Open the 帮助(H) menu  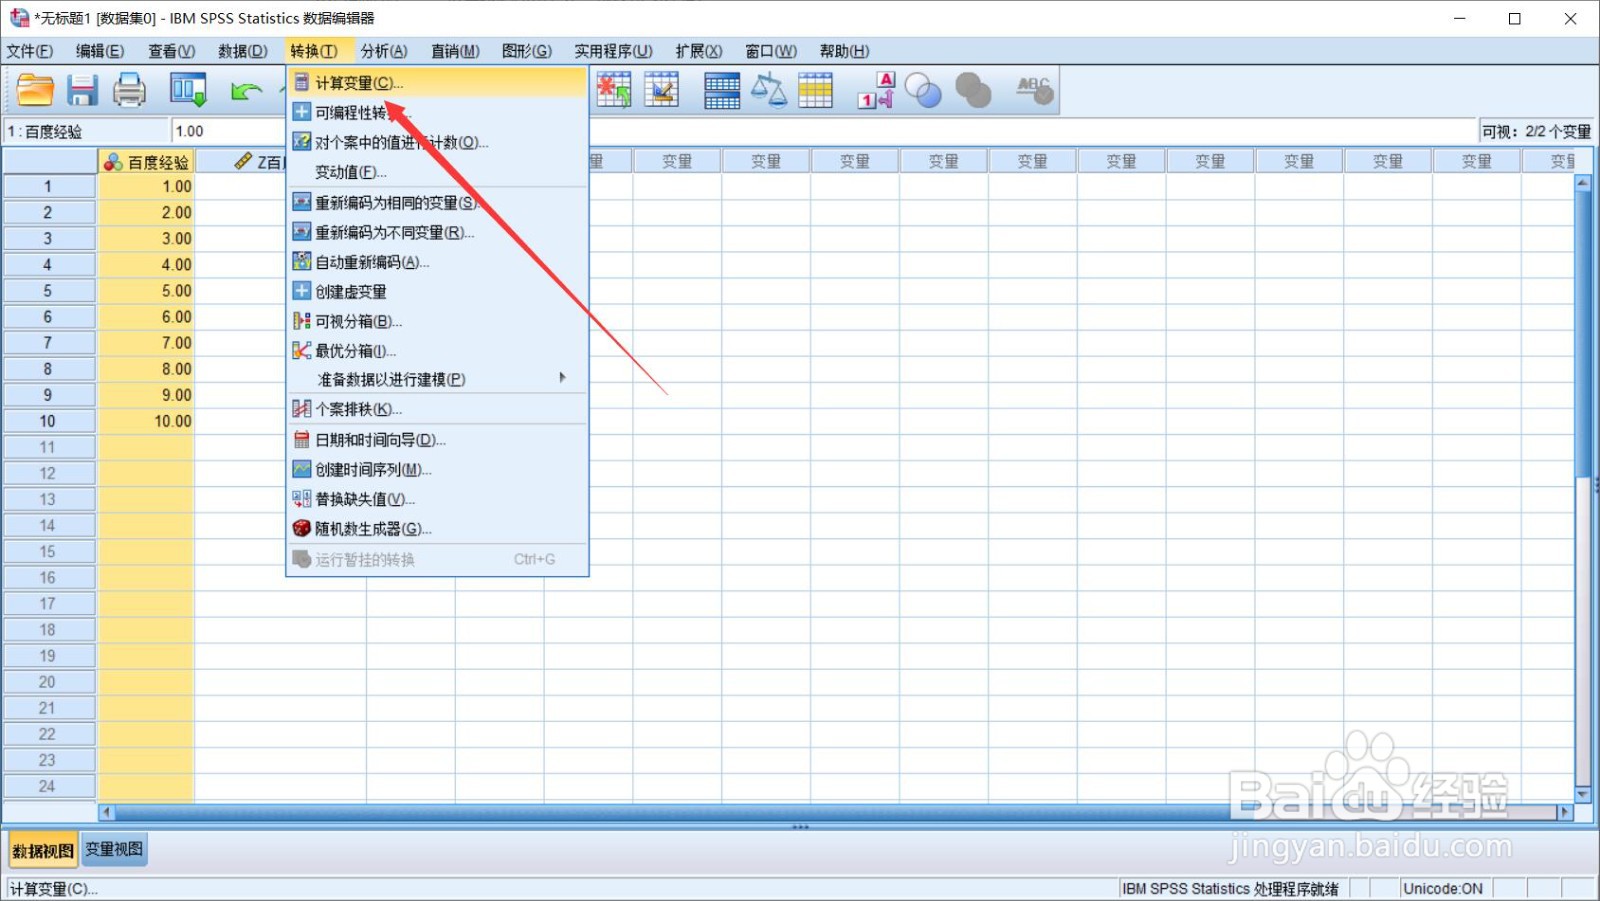pos(844,51)
